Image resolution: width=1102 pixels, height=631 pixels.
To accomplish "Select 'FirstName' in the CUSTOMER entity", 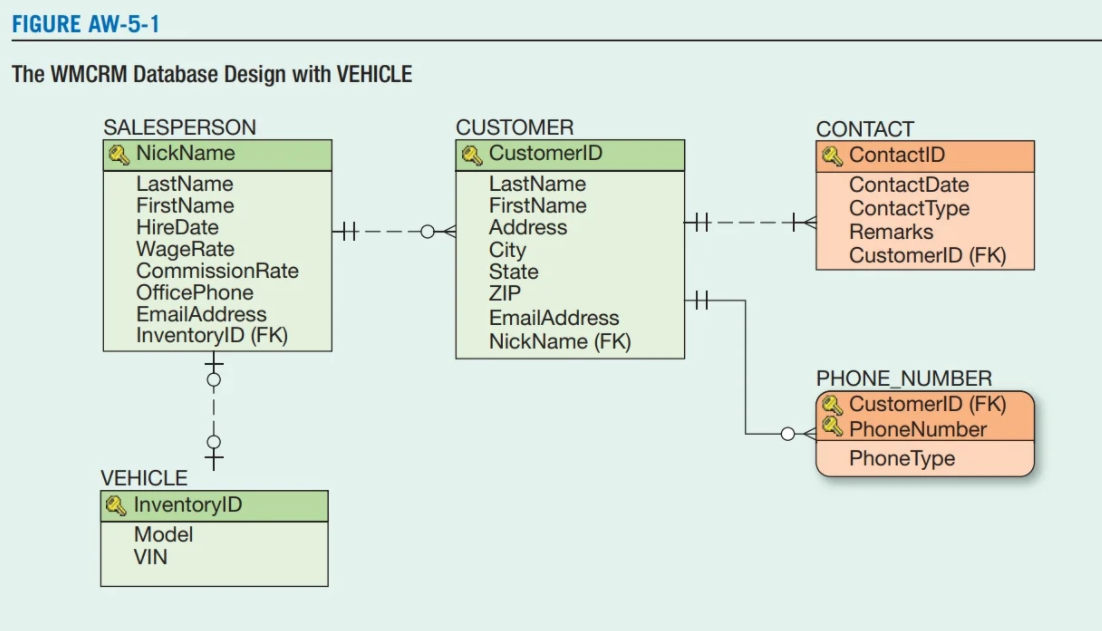I will coord(538,206).
